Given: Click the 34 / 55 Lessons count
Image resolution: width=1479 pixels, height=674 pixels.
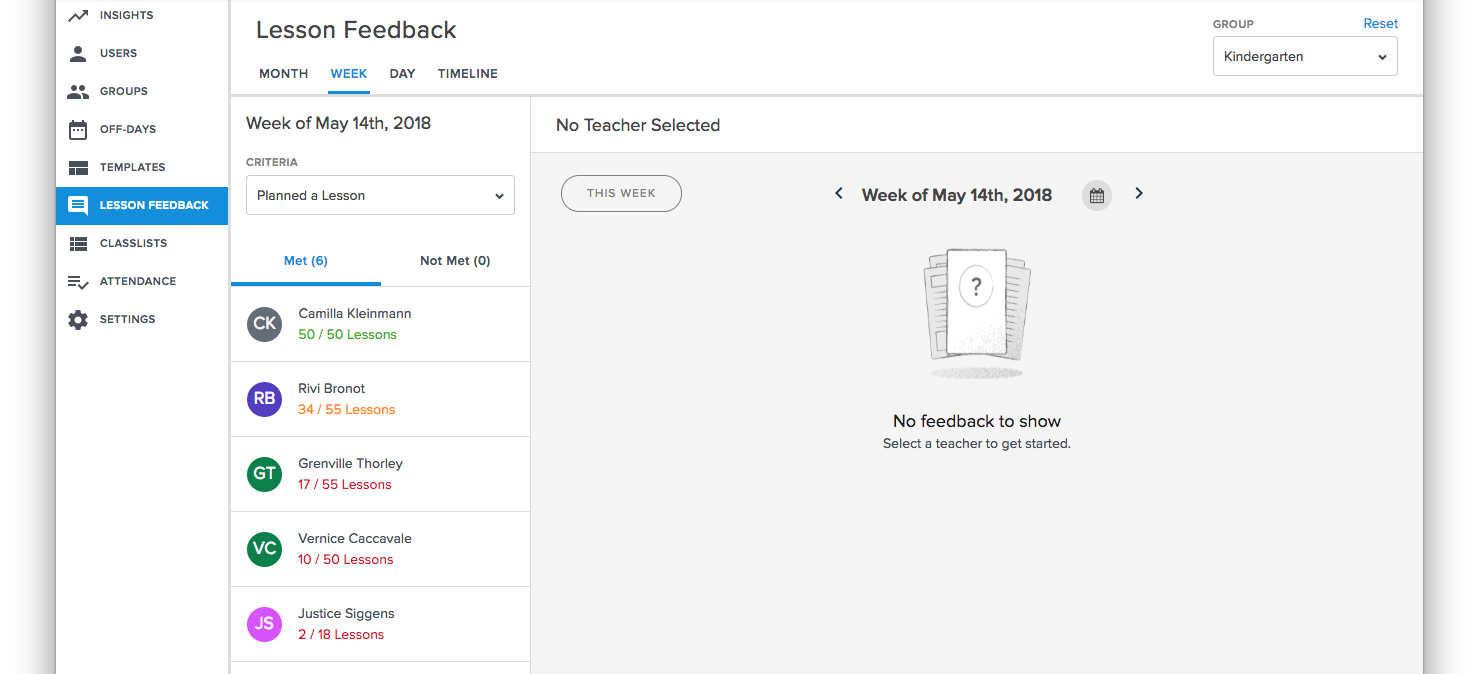Looking at the screenshot, I should (x=347, y=410).
